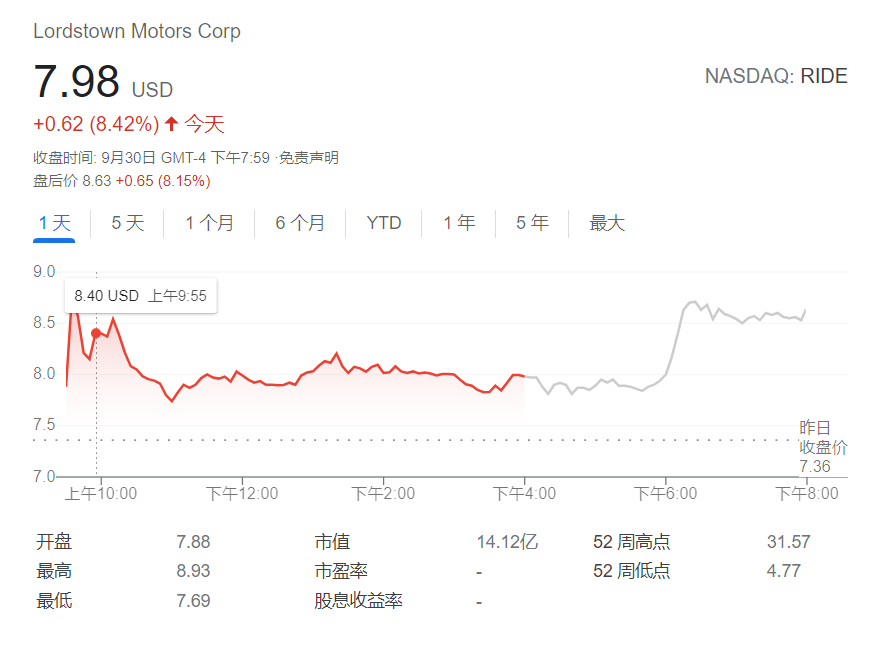The image size is (895, 645).
Task: Click the 市值 14.12亿 value
Action: pos(507,542)
